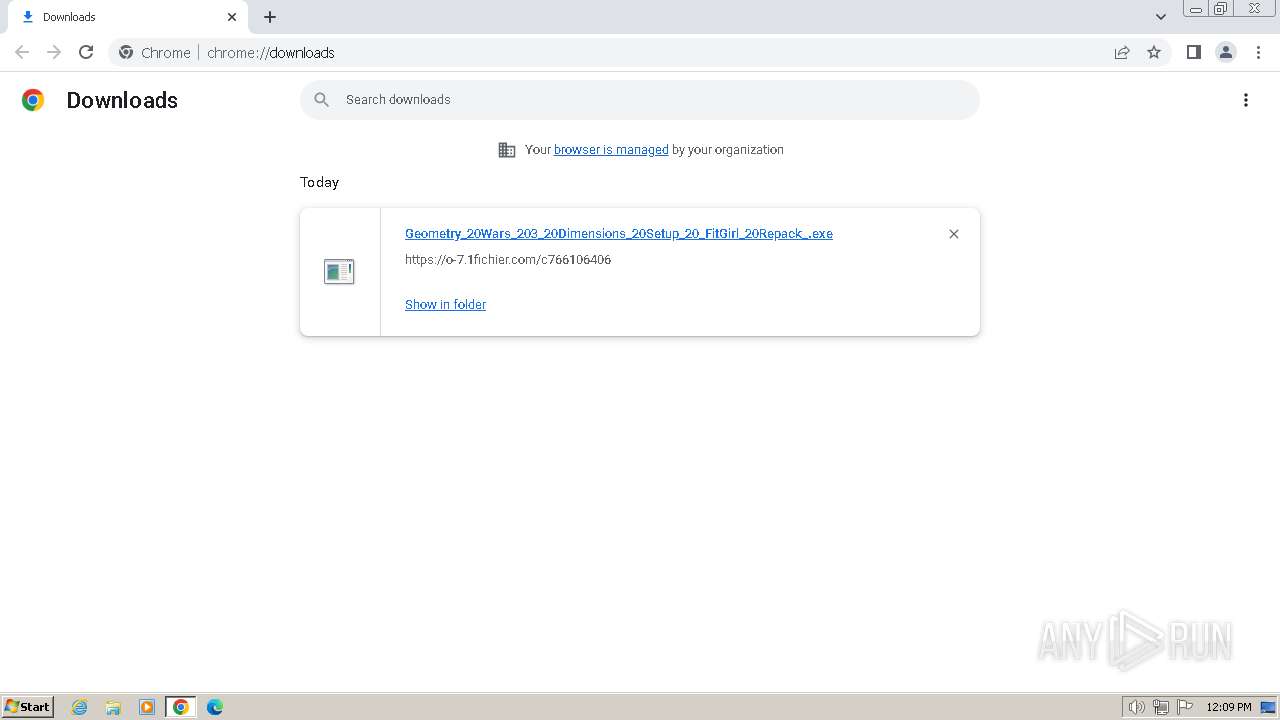Open Windows Media Player from the taskbar
Viewport: 1280px width, 720px height.
(x=147, y=707)
